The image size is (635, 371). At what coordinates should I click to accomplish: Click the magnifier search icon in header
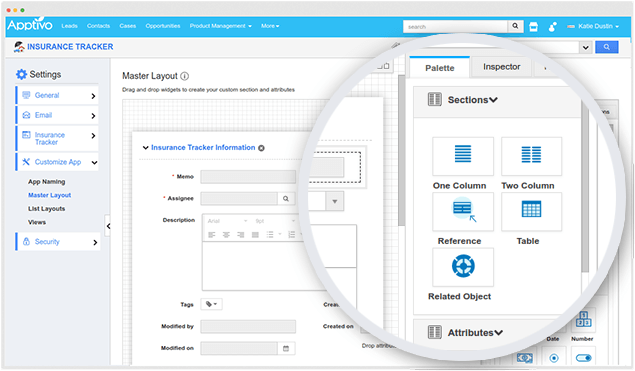[515, 26]
